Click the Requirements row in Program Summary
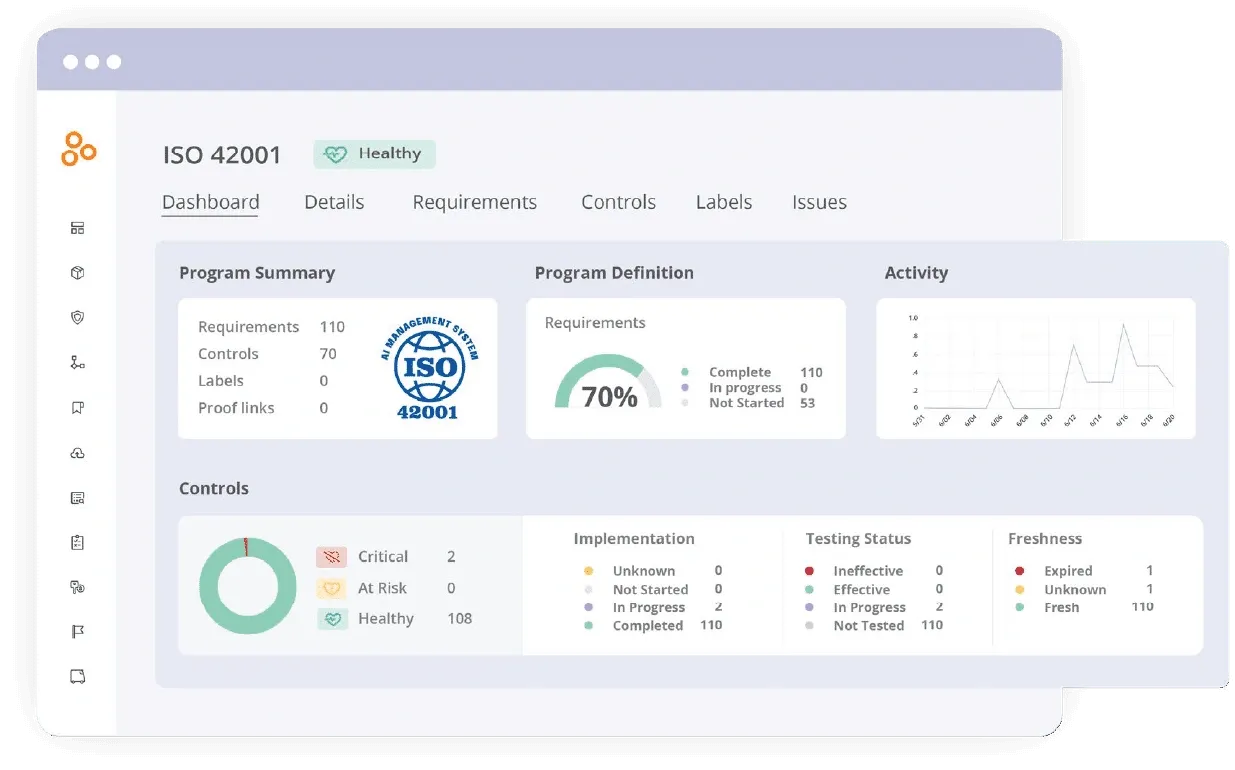The height and width of the screenshot is (770, 1235). pyautogui.click(x=271, y=327)
